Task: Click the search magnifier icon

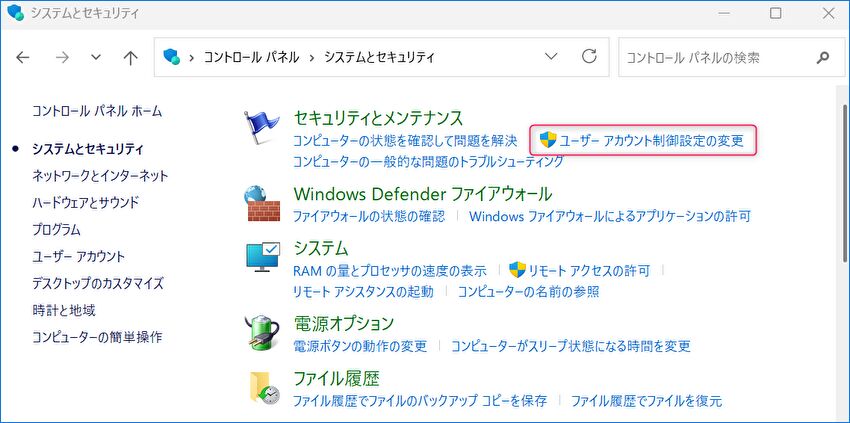Action: click(823, 57)
